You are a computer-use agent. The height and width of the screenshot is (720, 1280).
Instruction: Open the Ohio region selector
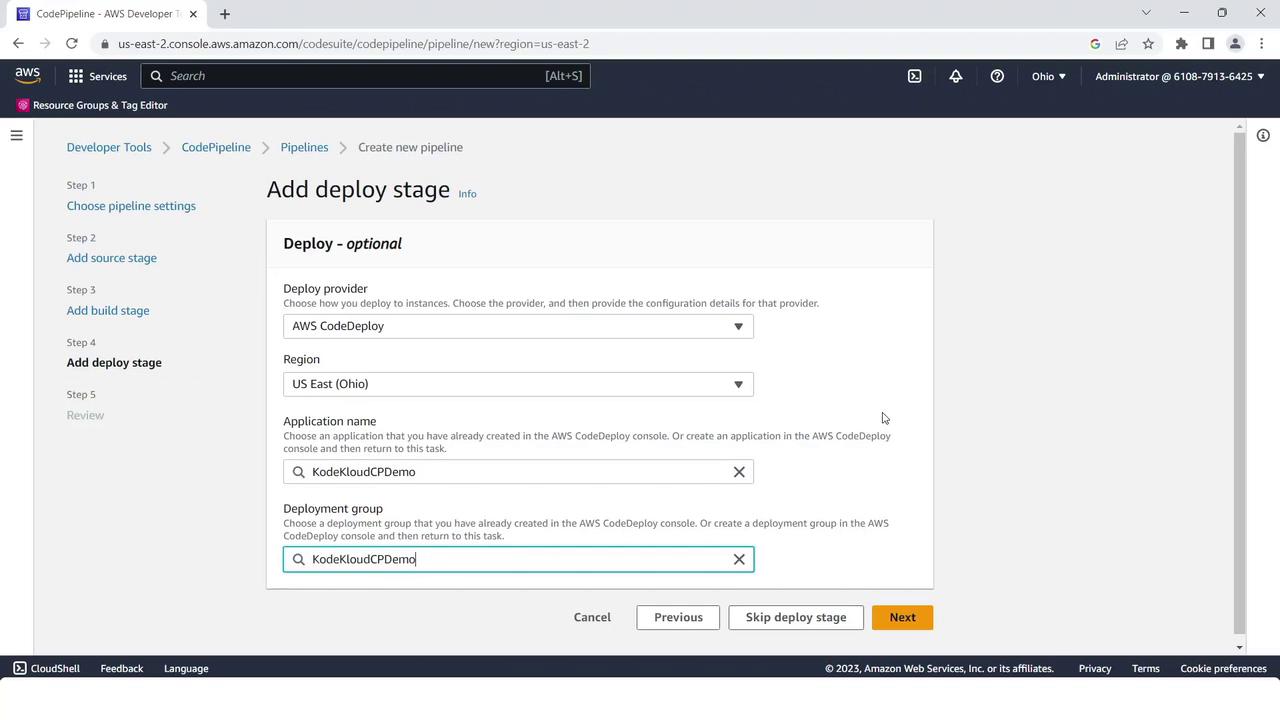click(x=1049, y=76)
